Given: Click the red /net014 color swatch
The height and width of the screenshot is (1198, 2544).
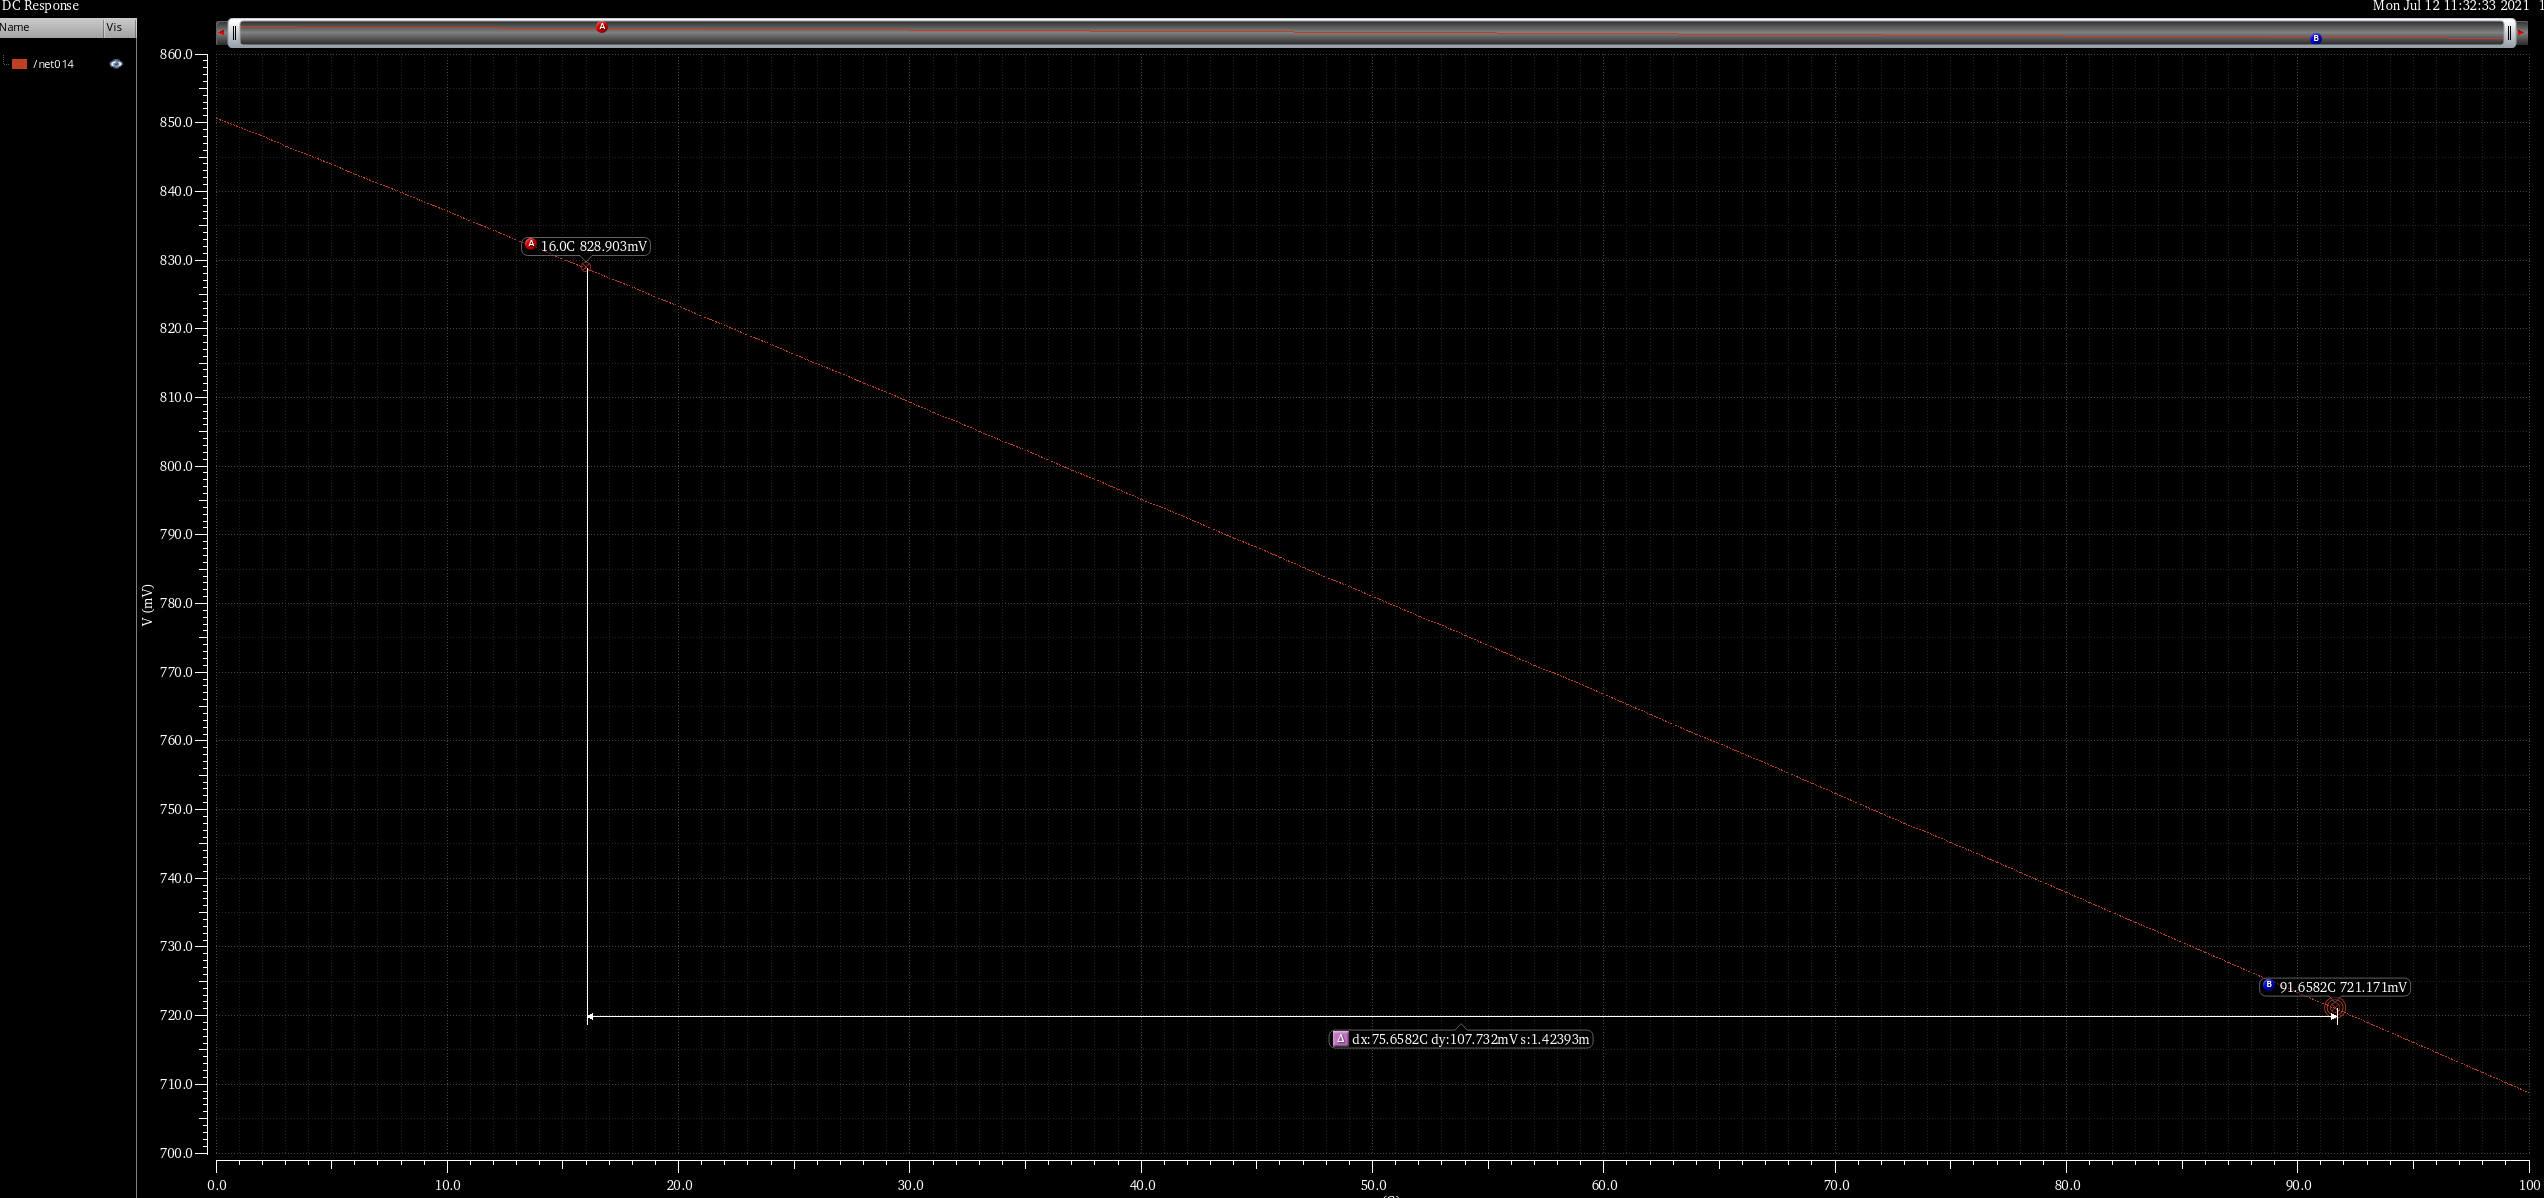Looking at the screenshot, I should (20, 64).
